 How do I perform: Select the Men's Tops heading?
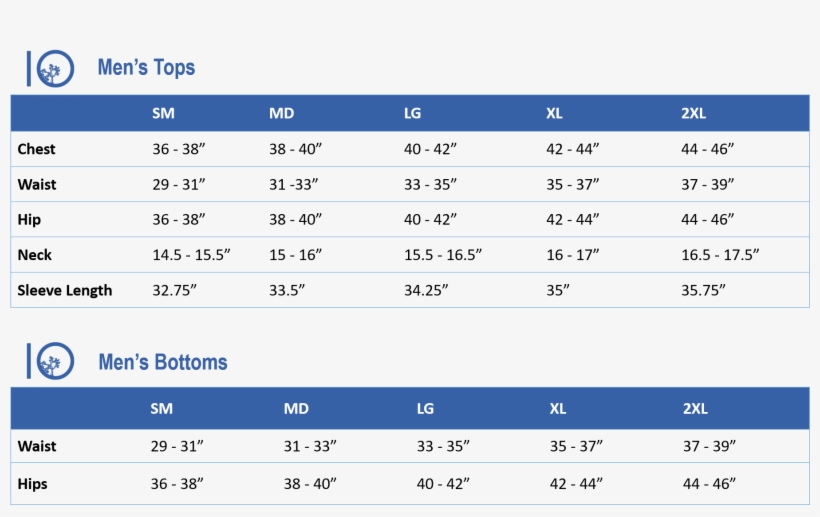[x=146, y=68]
